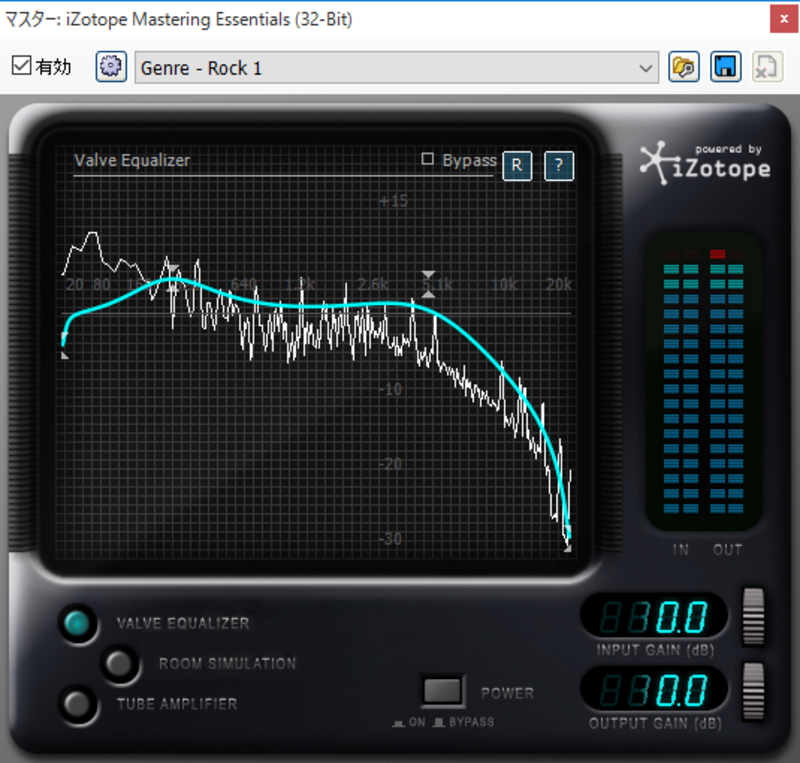This screenshot has height=763, width=800.
Task: Check the Valve Equalizer Bypass checkbox
Action: pyautogui.click(x=427, y=159)
